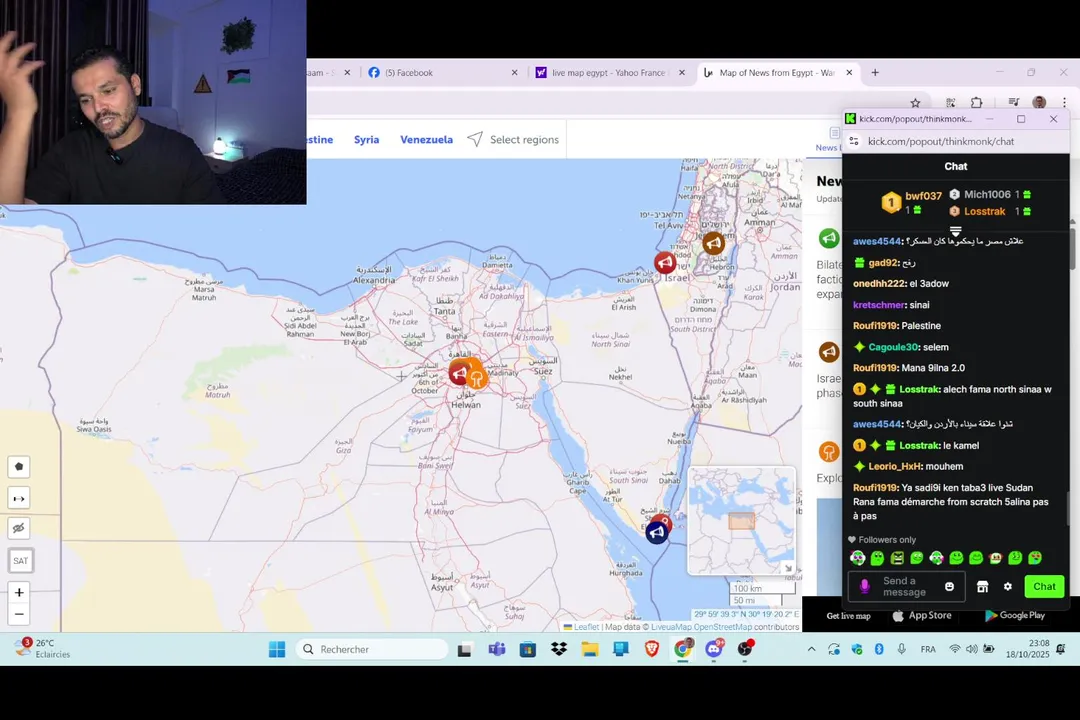Viewport: 1080px width, 720px height.
Task: Open a new browser tab
Action: coord(875,72)
